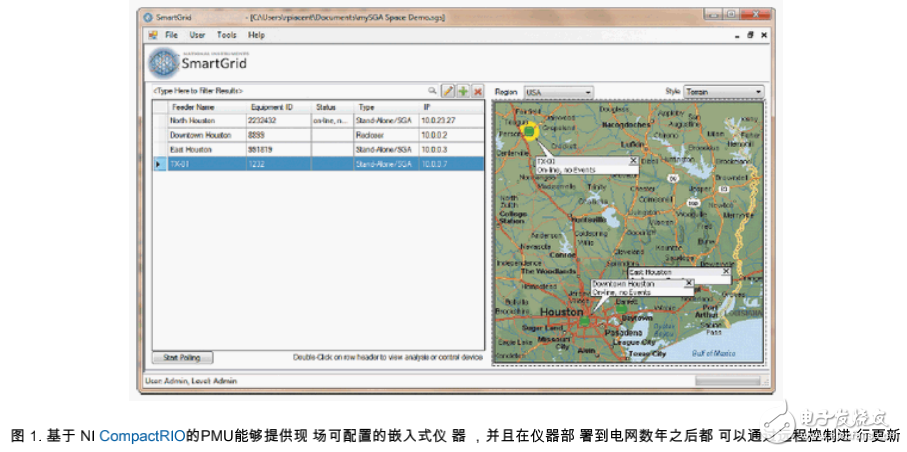Close the TX-01 map callout
The height and width of the screenshot is (452, 907).
[632, 160]
